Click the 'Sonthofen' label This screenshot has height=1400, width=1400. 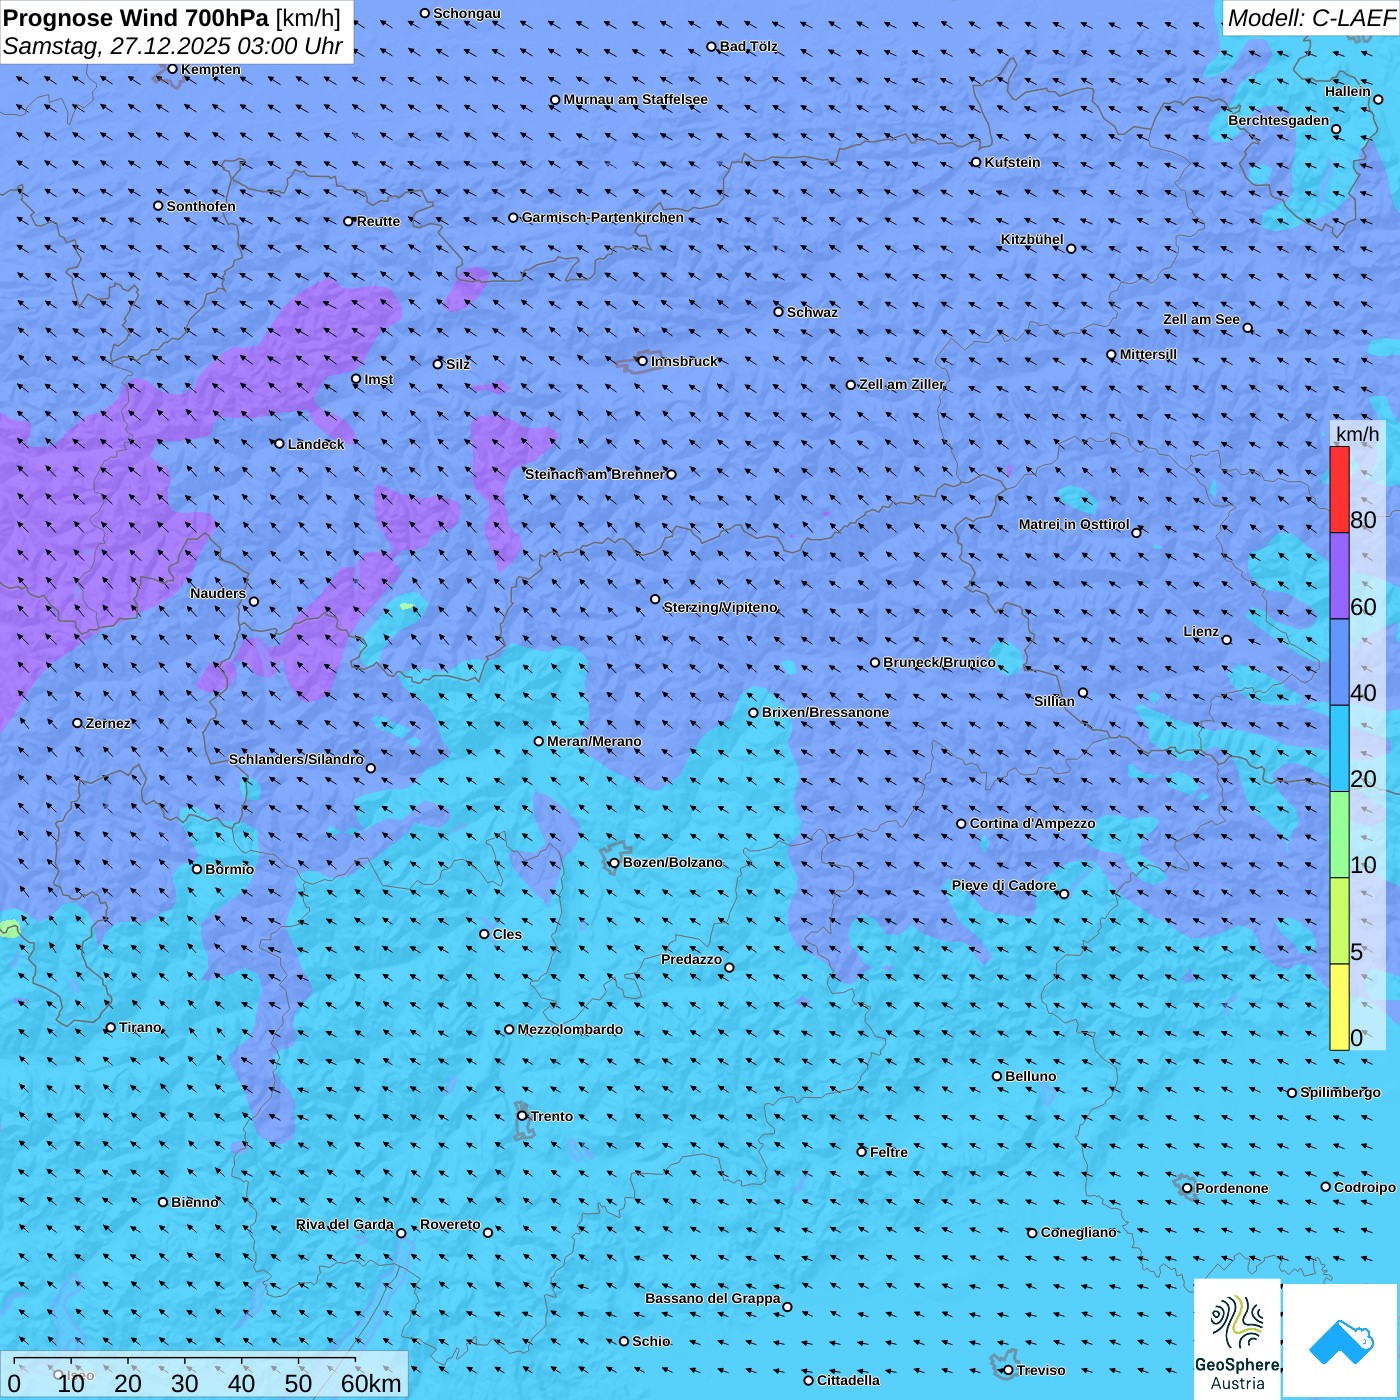click(201, 206)
